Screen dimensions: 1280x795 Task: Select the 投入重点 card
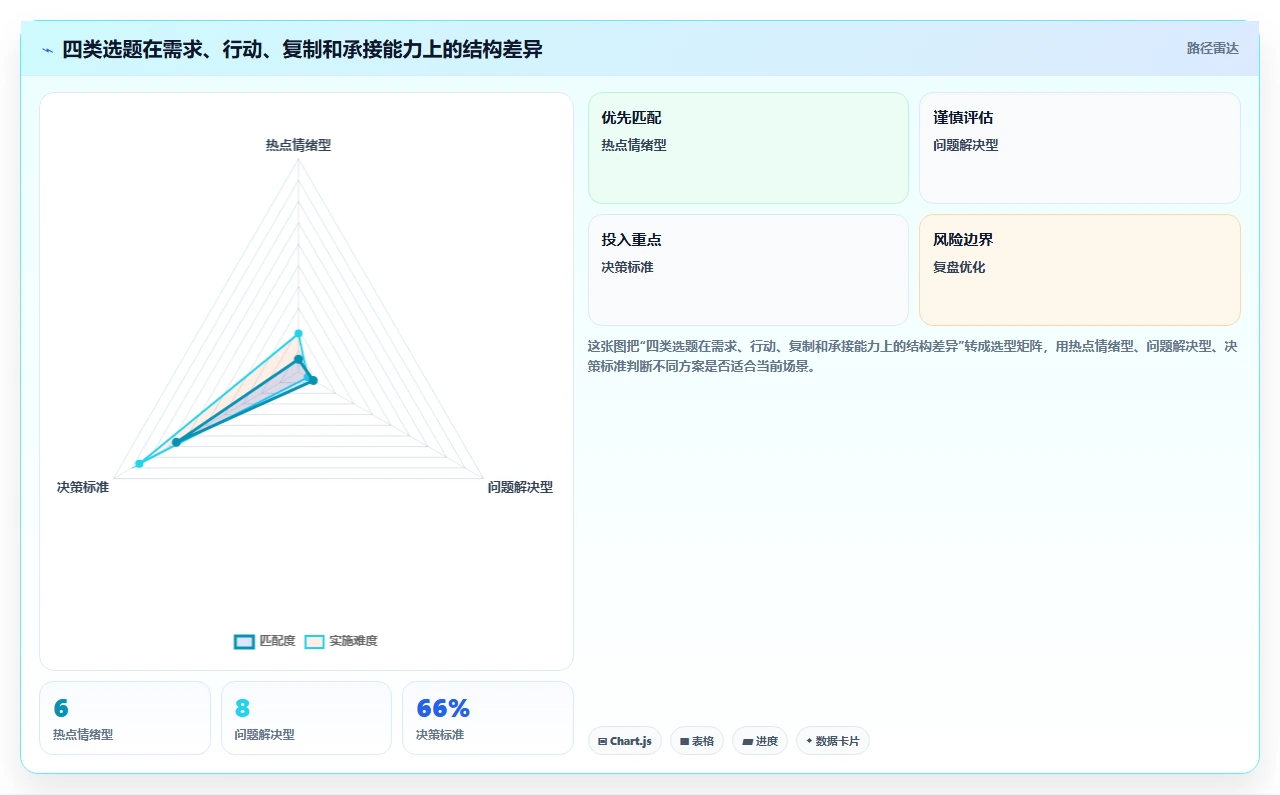(x=748, y=270)
